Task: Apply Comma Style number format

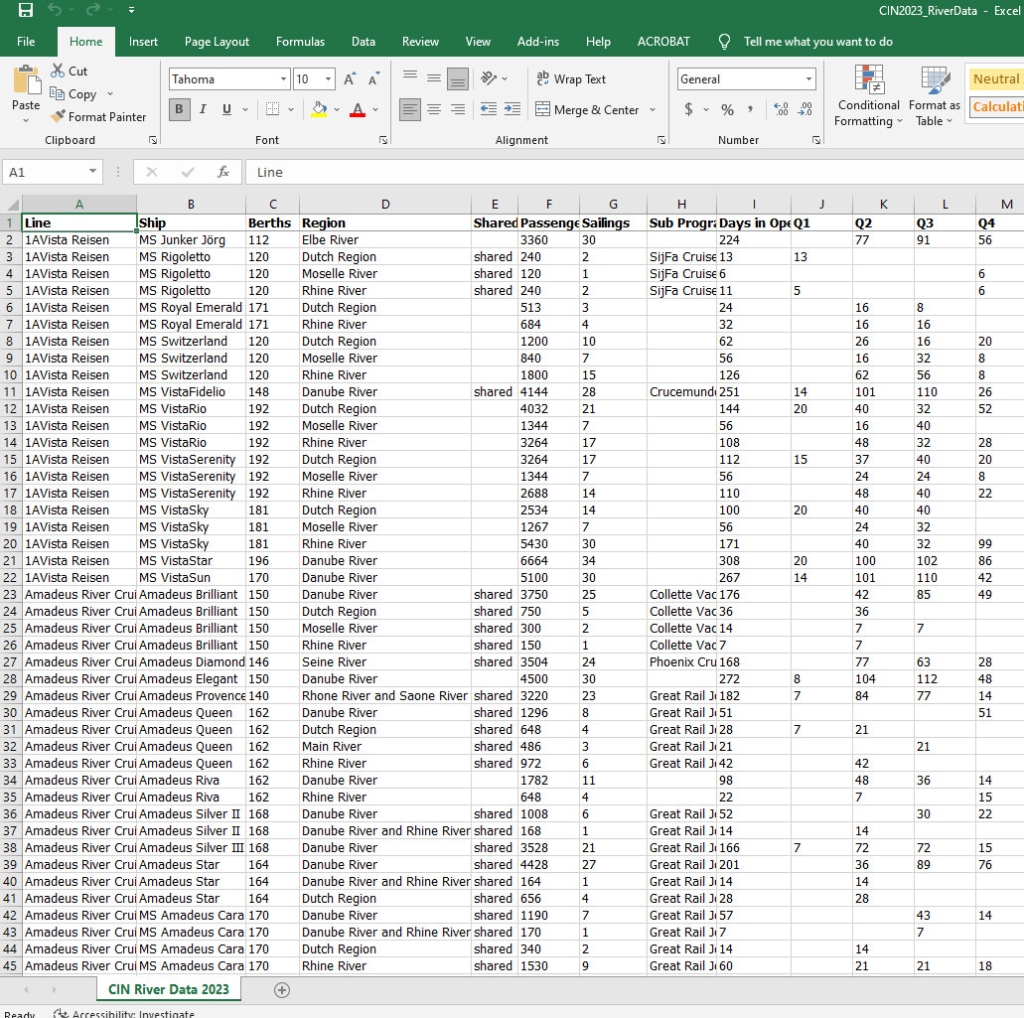Action: pyautogui.click(x=750, y=109)
